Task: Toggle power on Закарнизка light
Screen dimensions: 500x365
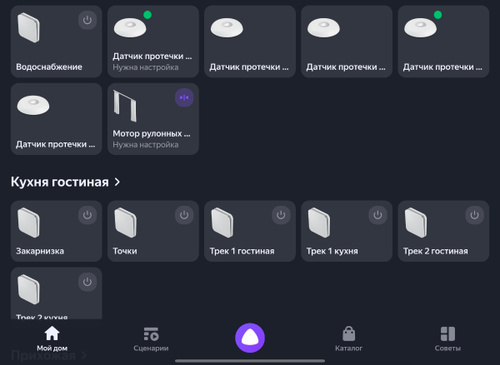Action: (x=87, y=215)
